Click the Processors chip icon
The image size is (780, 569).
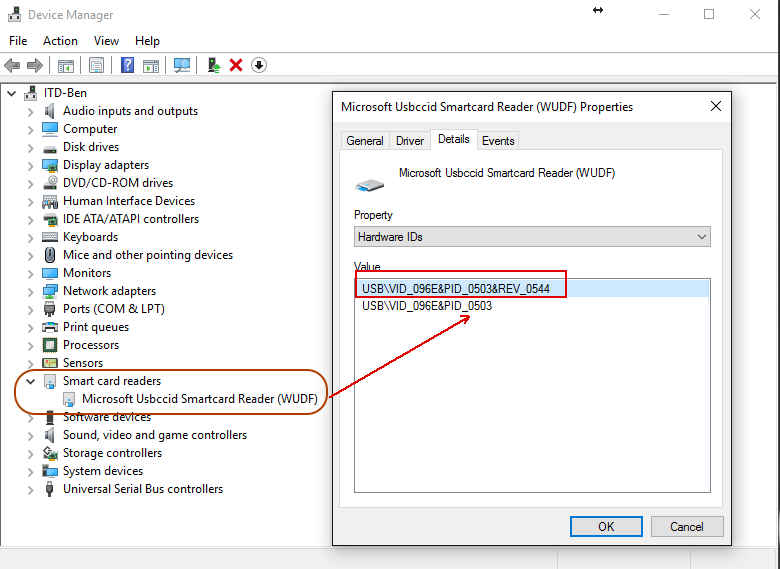(50, 345)
